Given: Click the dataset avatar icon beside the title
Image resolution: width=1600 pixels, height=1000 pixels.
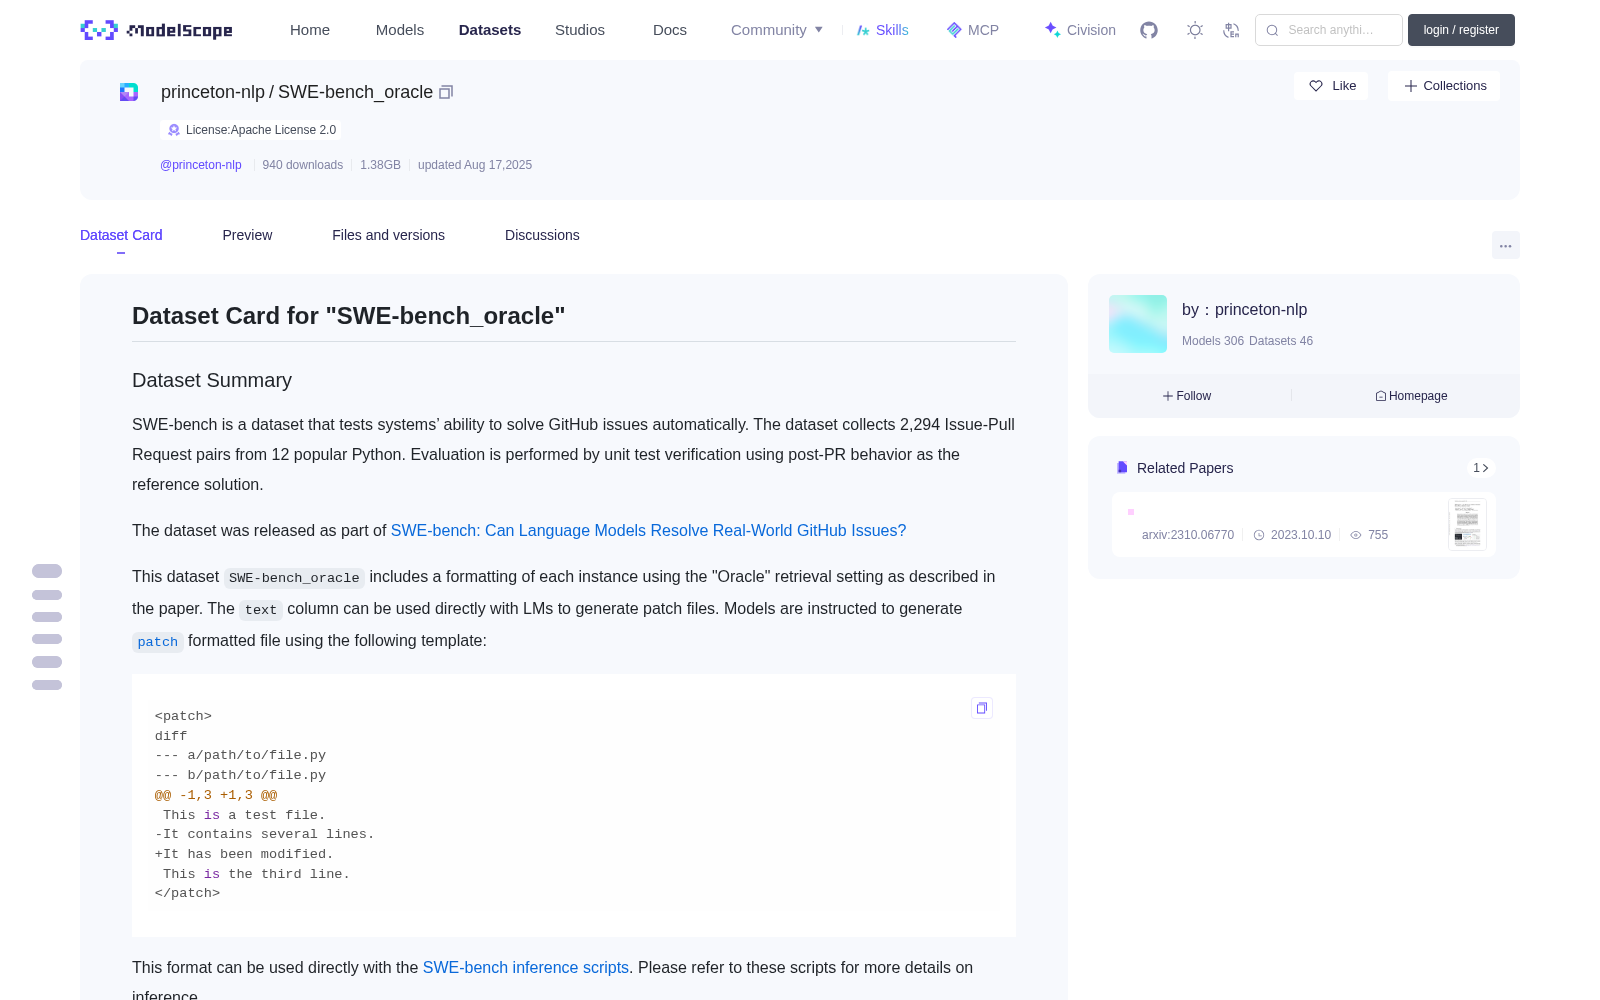Looking at the screenshot, I should point(129,92).
